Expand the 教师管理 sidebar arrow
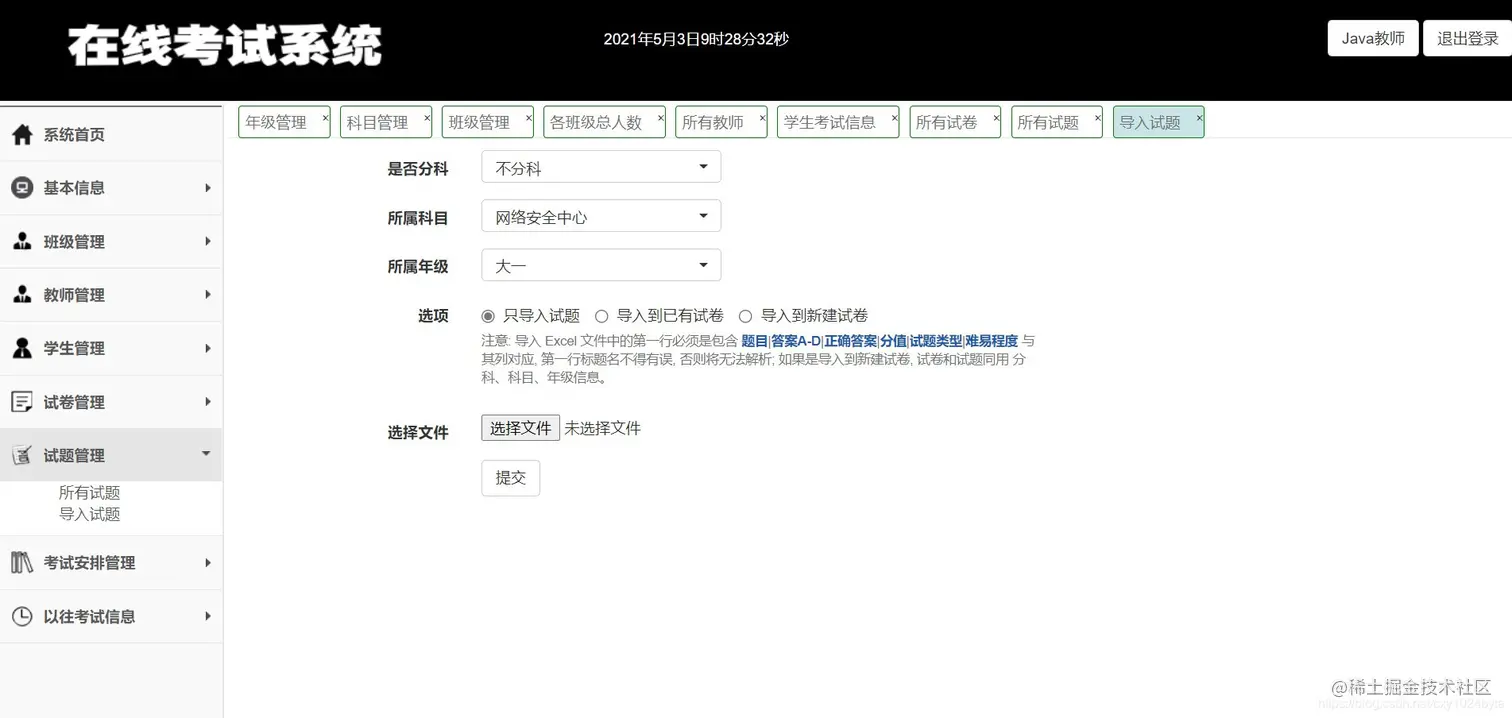Image resolution: width=1512 pixels, height=718 pixels. (x=207, y=294)
